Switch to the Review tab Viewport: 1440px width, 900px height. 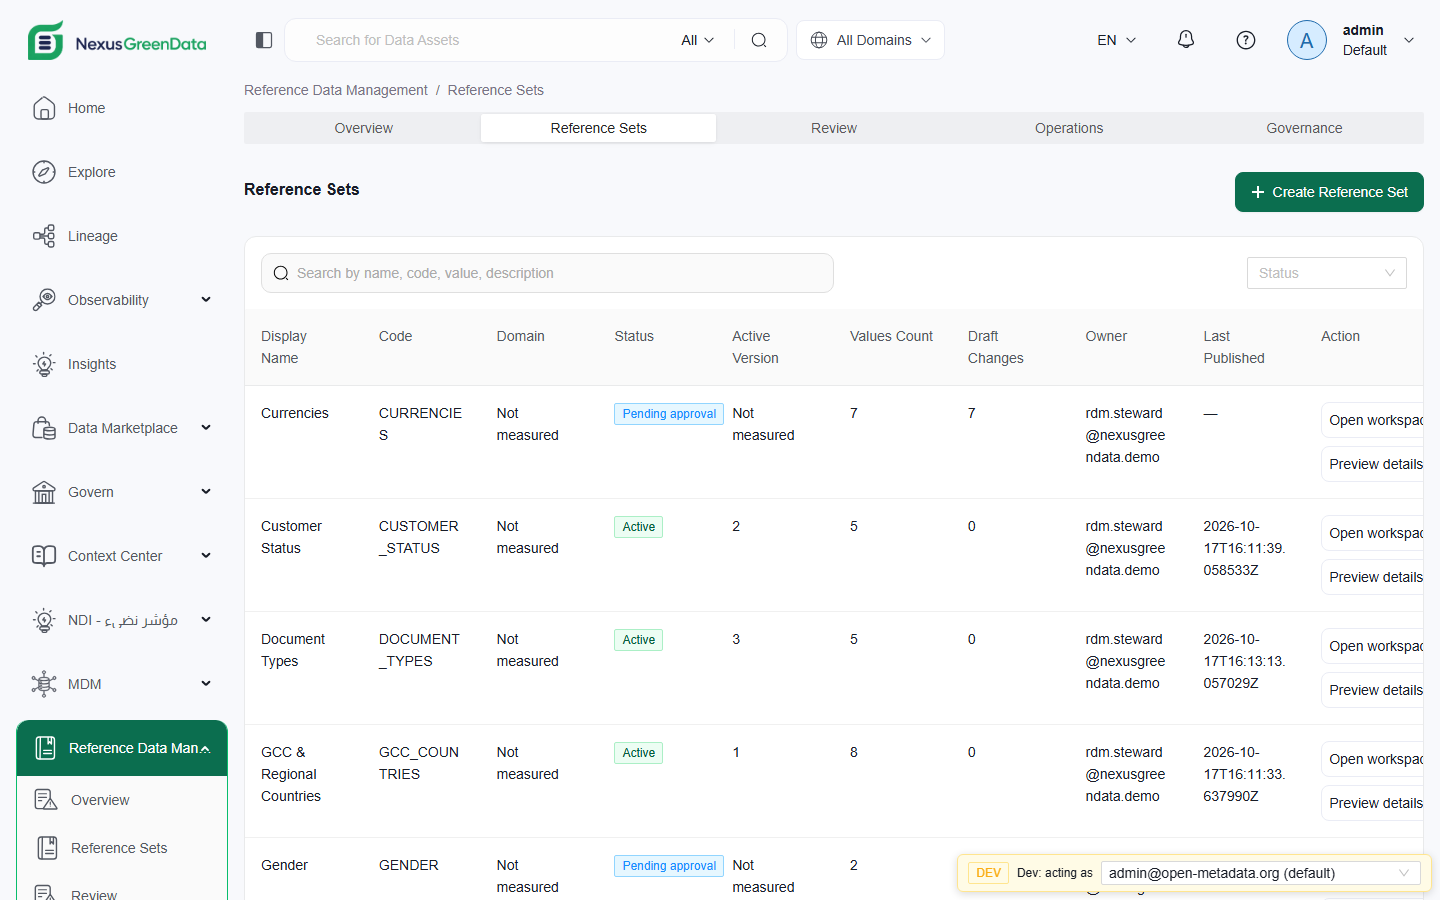tap(834, 128)
